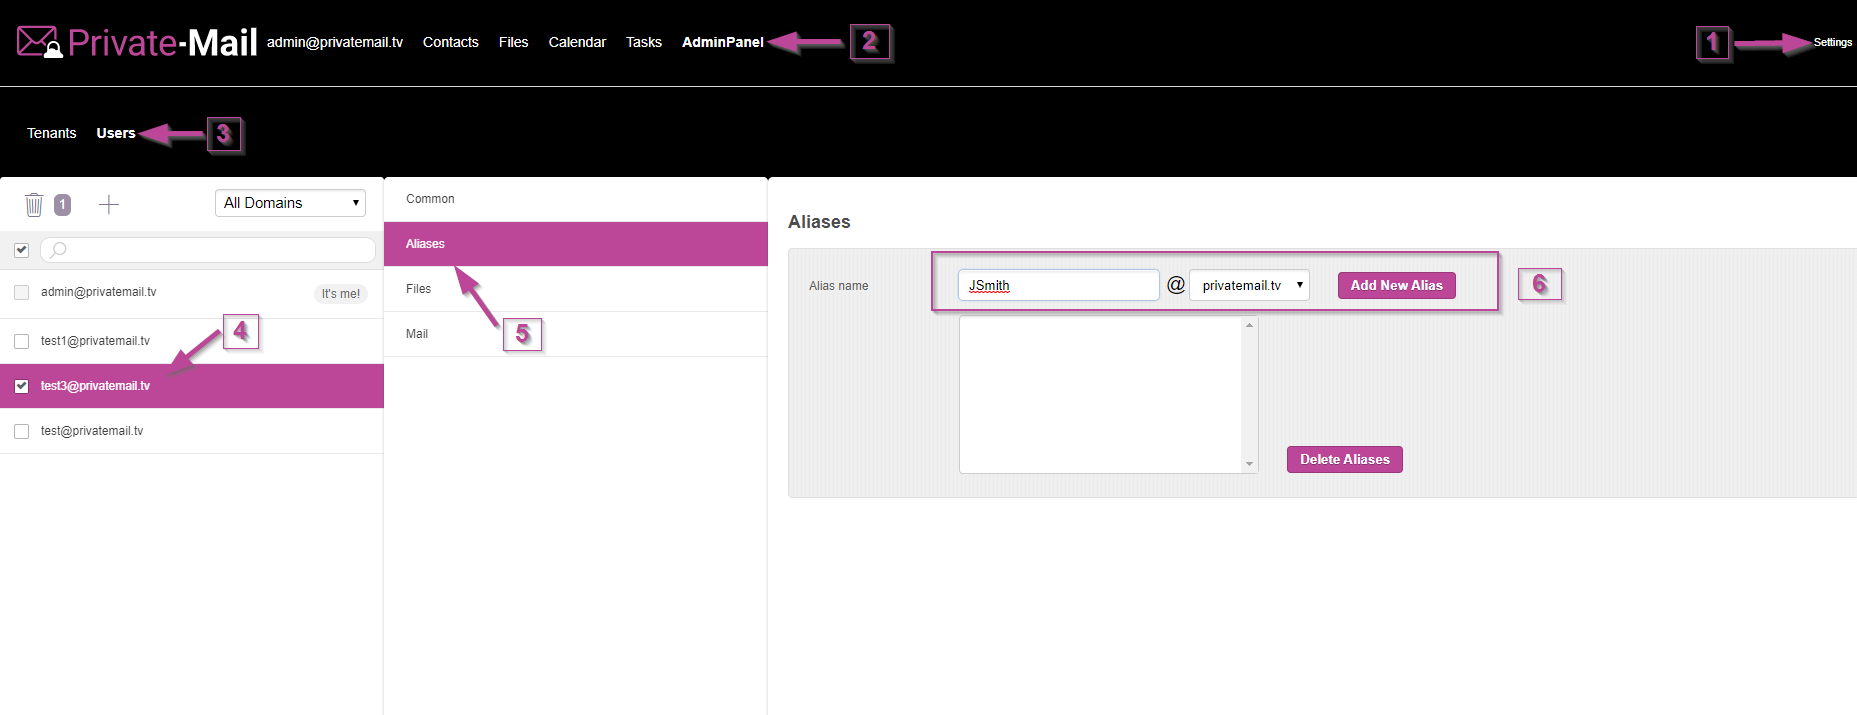The height and width of the screenshot is (715, 1857).
Task: Open the AdminPanel menu item
Action: click(x=722, y=42)
